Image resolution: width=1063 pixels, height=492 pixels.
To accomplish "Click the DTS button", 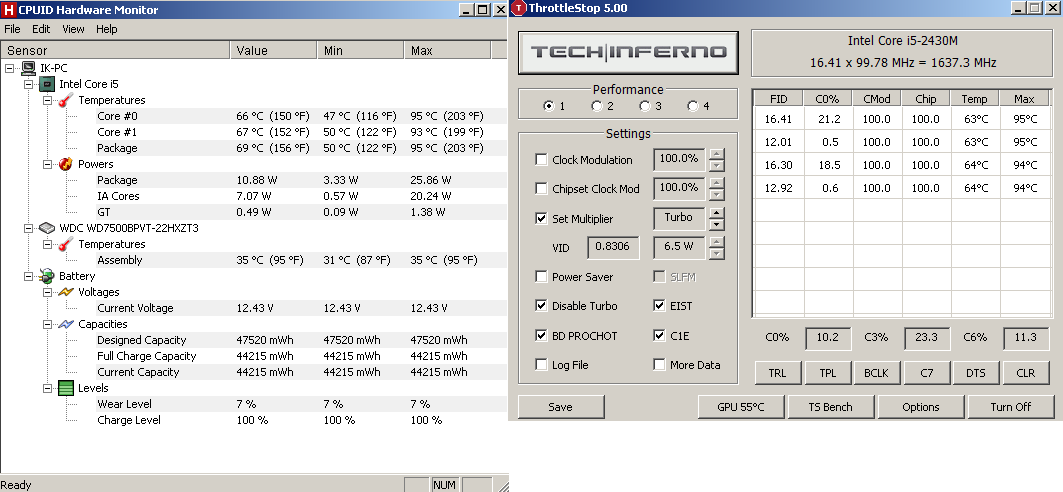I will 976,373.
